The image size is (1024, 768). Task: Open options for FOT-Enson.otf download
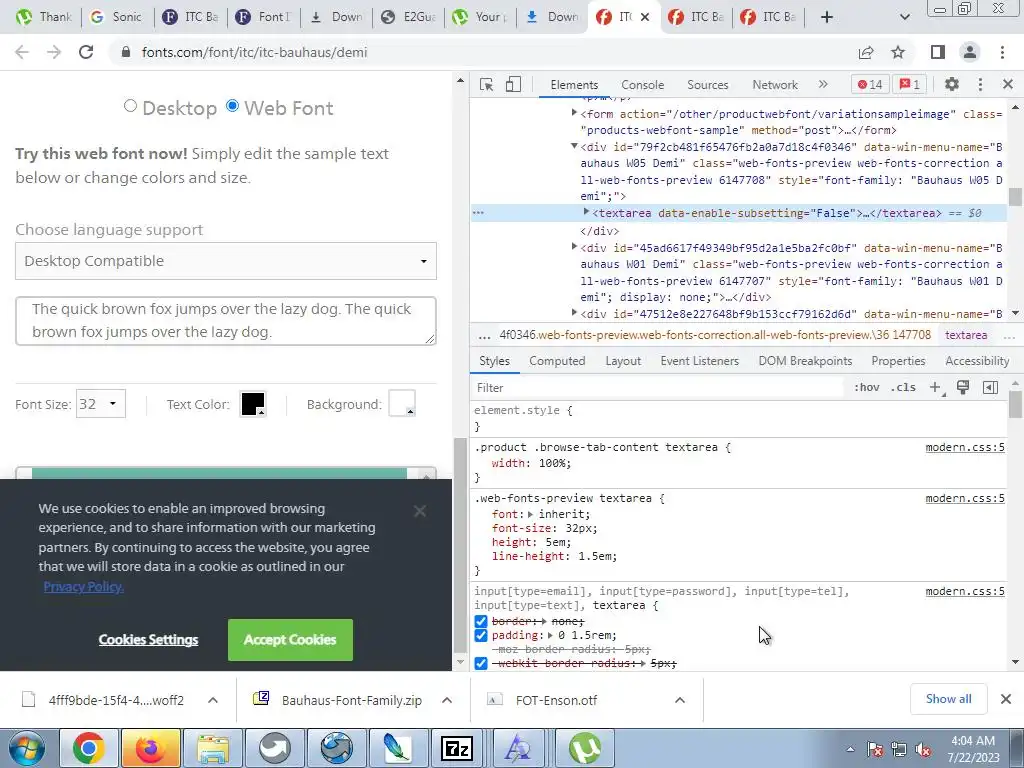point(680,700)
